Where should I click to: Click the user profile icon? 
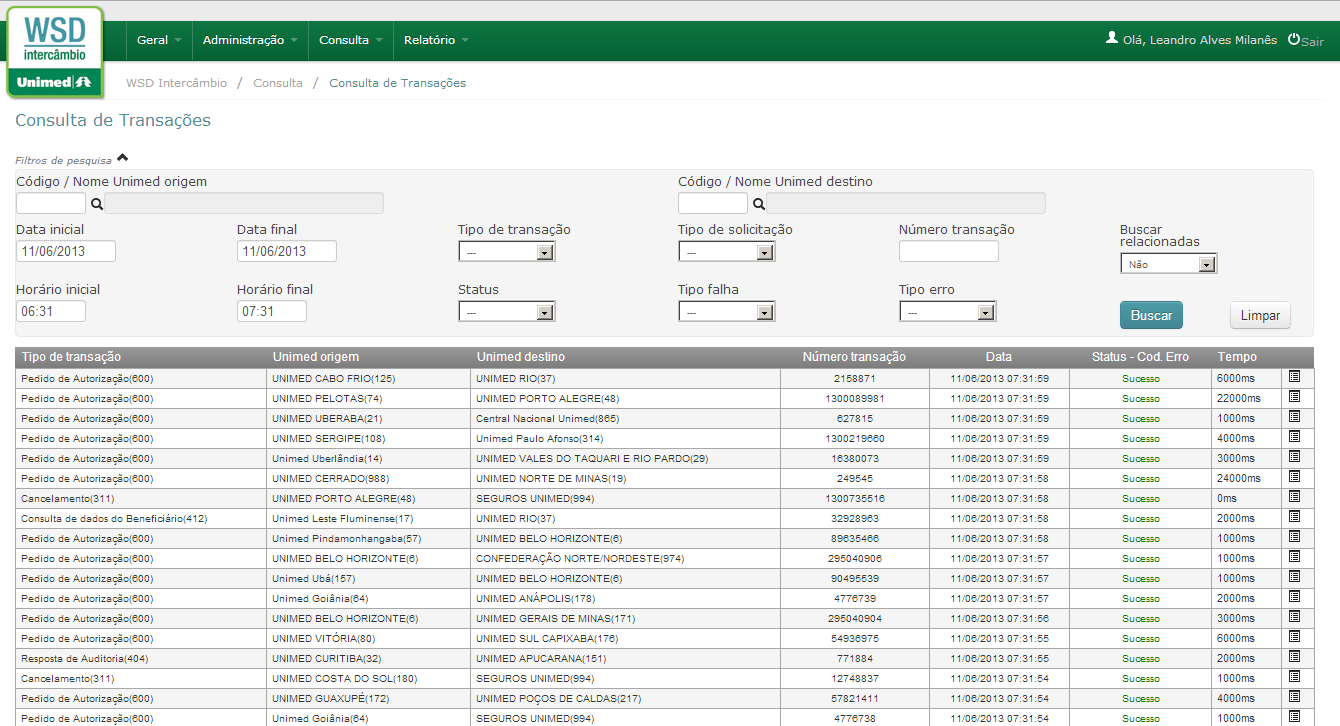pos(1111,38)
